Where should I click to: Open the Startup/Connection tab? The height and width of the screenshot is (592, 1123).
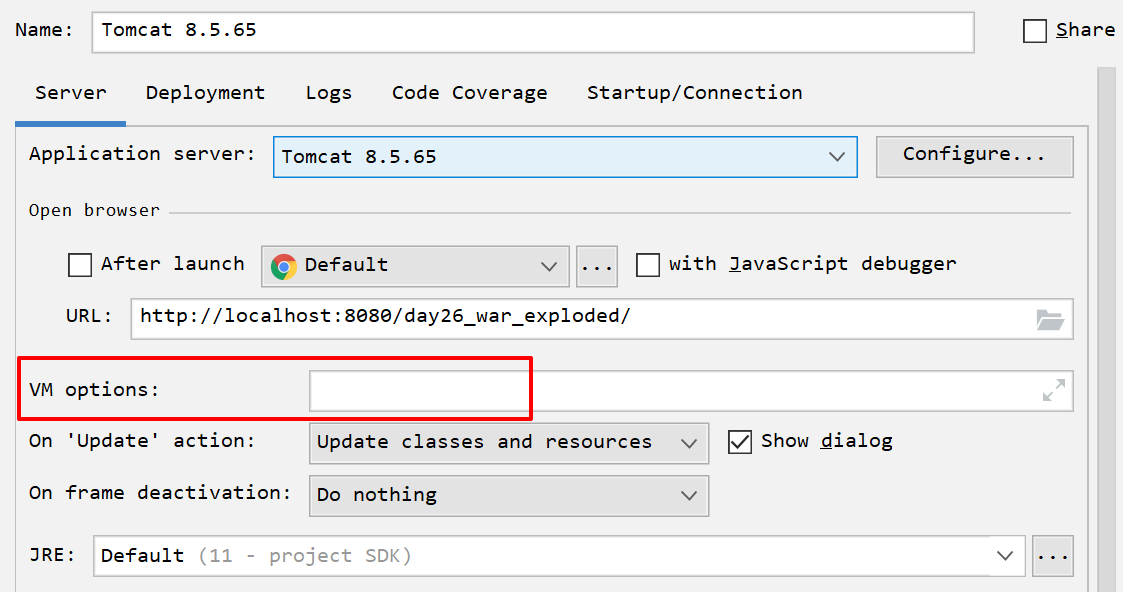(x=694, y=93)
